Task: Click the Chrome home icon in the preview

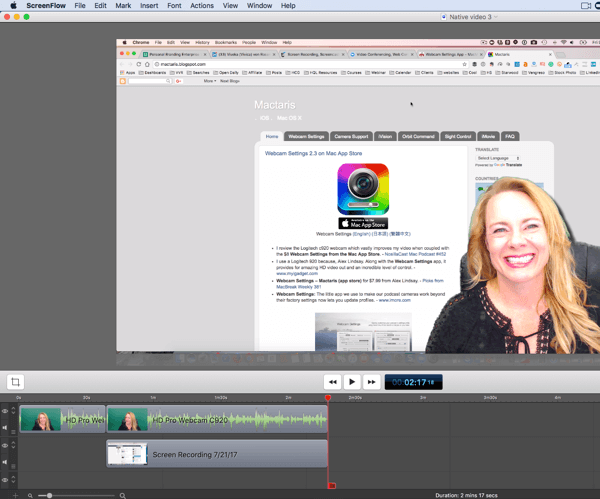Action: click(x=147, y=64)
